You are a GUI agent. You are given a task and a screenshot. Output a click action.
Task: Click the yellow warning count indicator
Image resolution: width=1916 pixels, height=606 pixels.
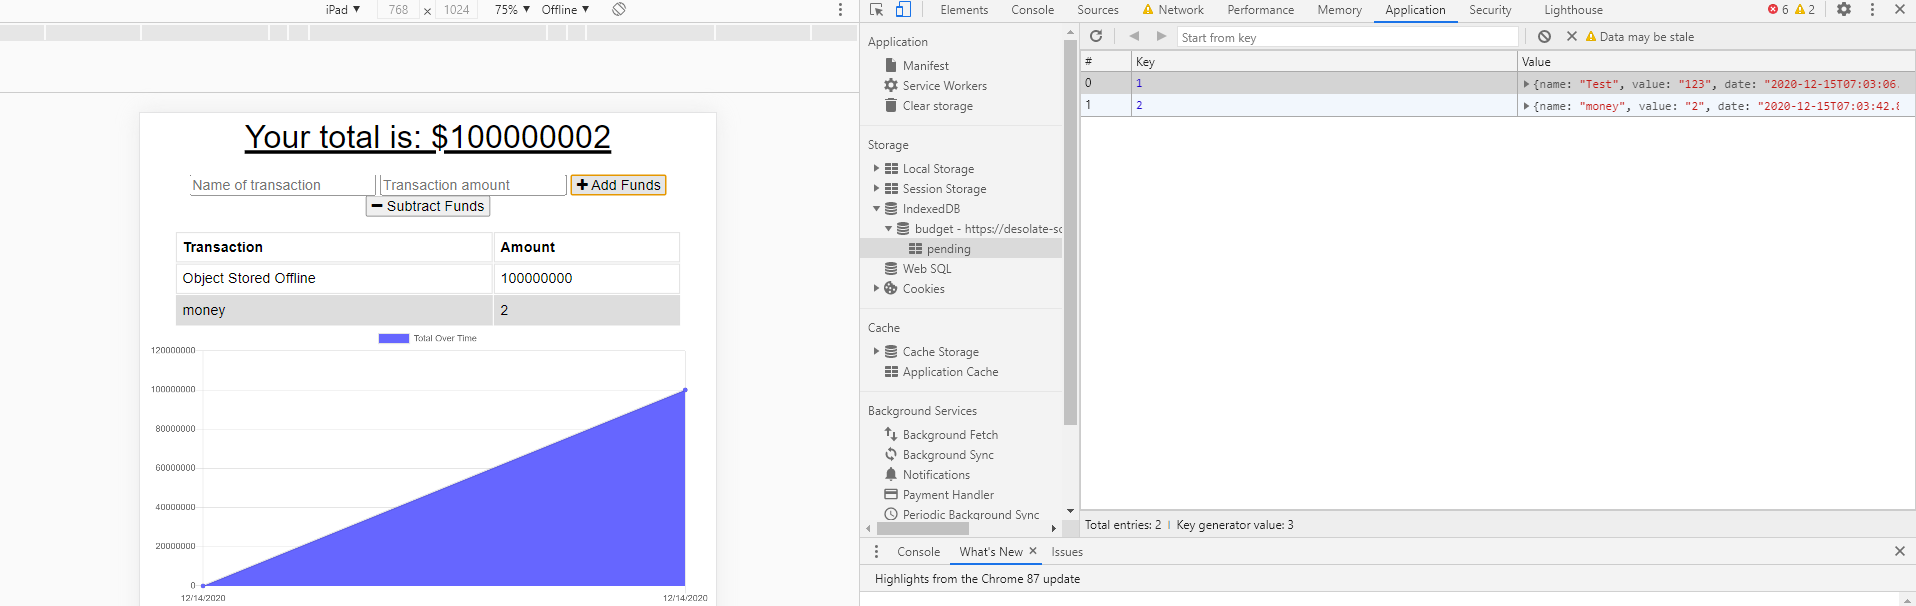click(1805, 10)
